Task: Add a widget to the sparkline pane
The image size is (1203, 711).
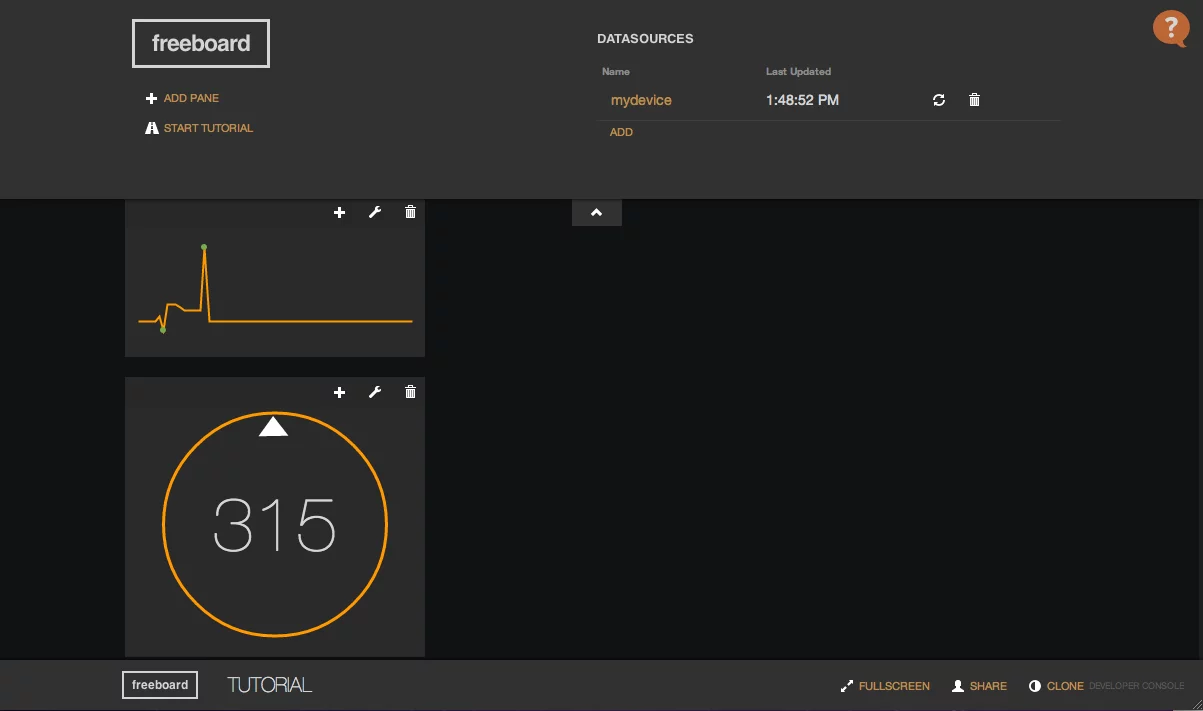Action: pos(340,212)
